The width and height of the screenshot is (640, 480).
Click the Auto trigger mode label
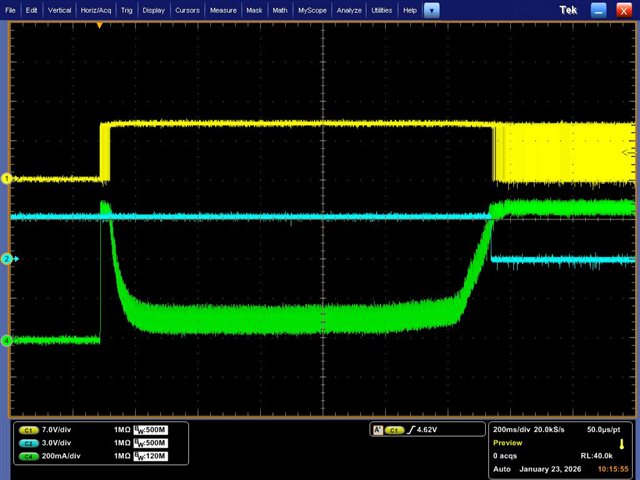pos(502,469)
